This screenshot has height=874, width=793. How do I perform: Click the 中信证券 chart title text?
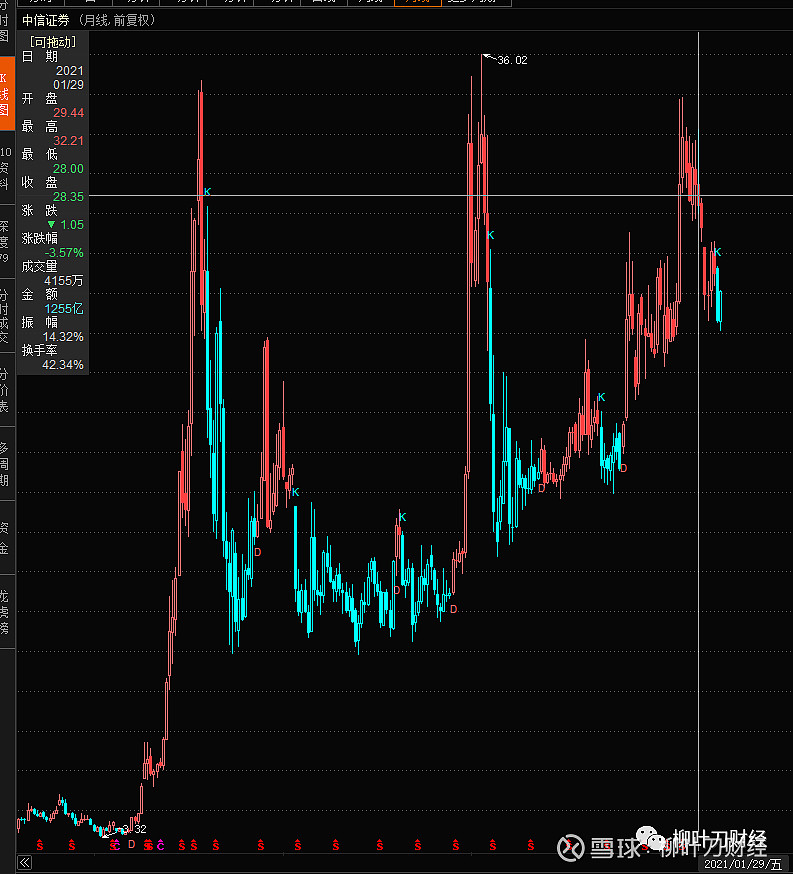click(46, 21)
